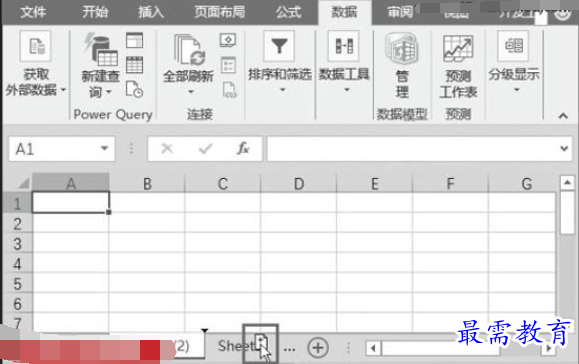Select column F header
The width and height of the screenshot is (579, 364).
[x=450, y=183]
